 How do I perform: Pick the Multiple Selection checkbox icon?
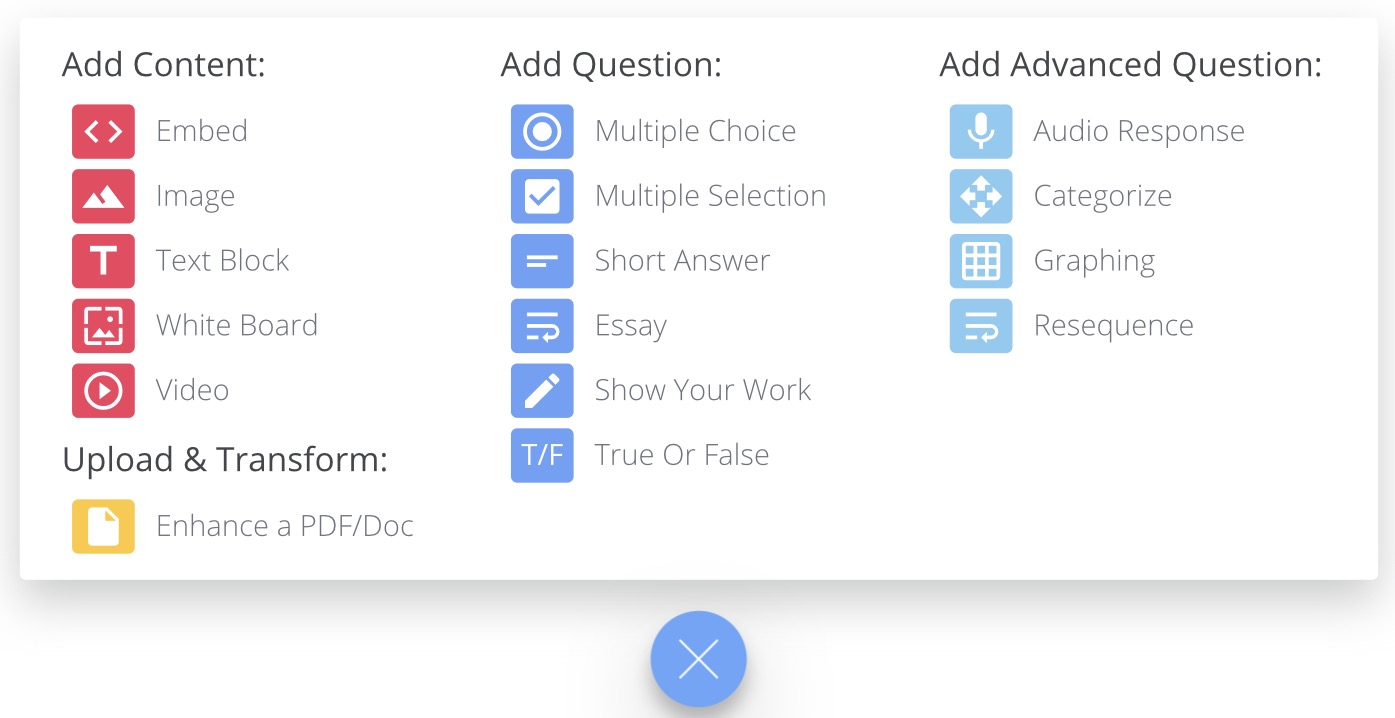tap(542, 196)
